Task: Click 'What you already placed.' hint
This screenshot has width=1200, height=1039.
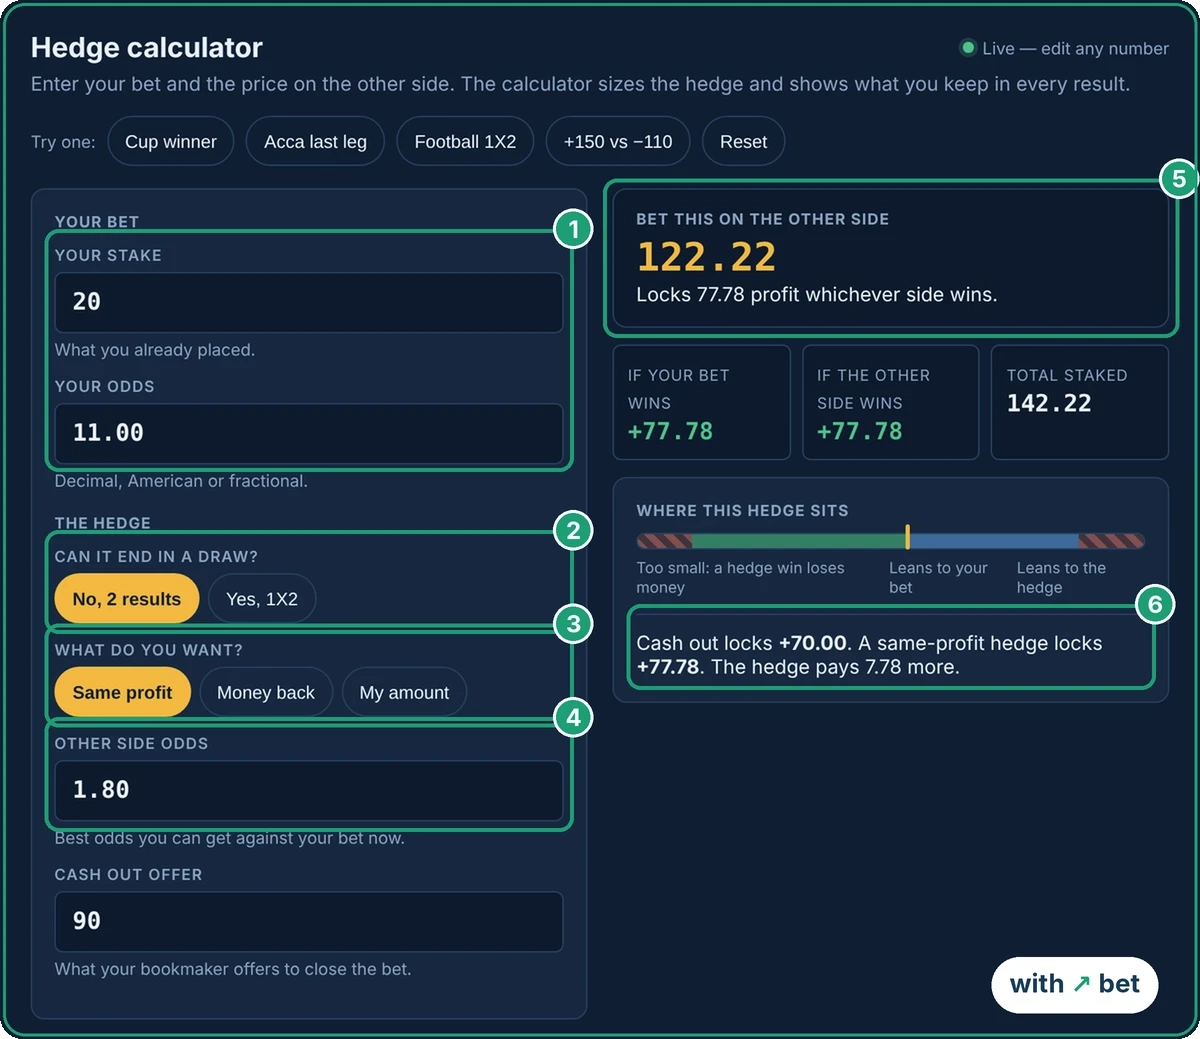Action: (155, 350)
